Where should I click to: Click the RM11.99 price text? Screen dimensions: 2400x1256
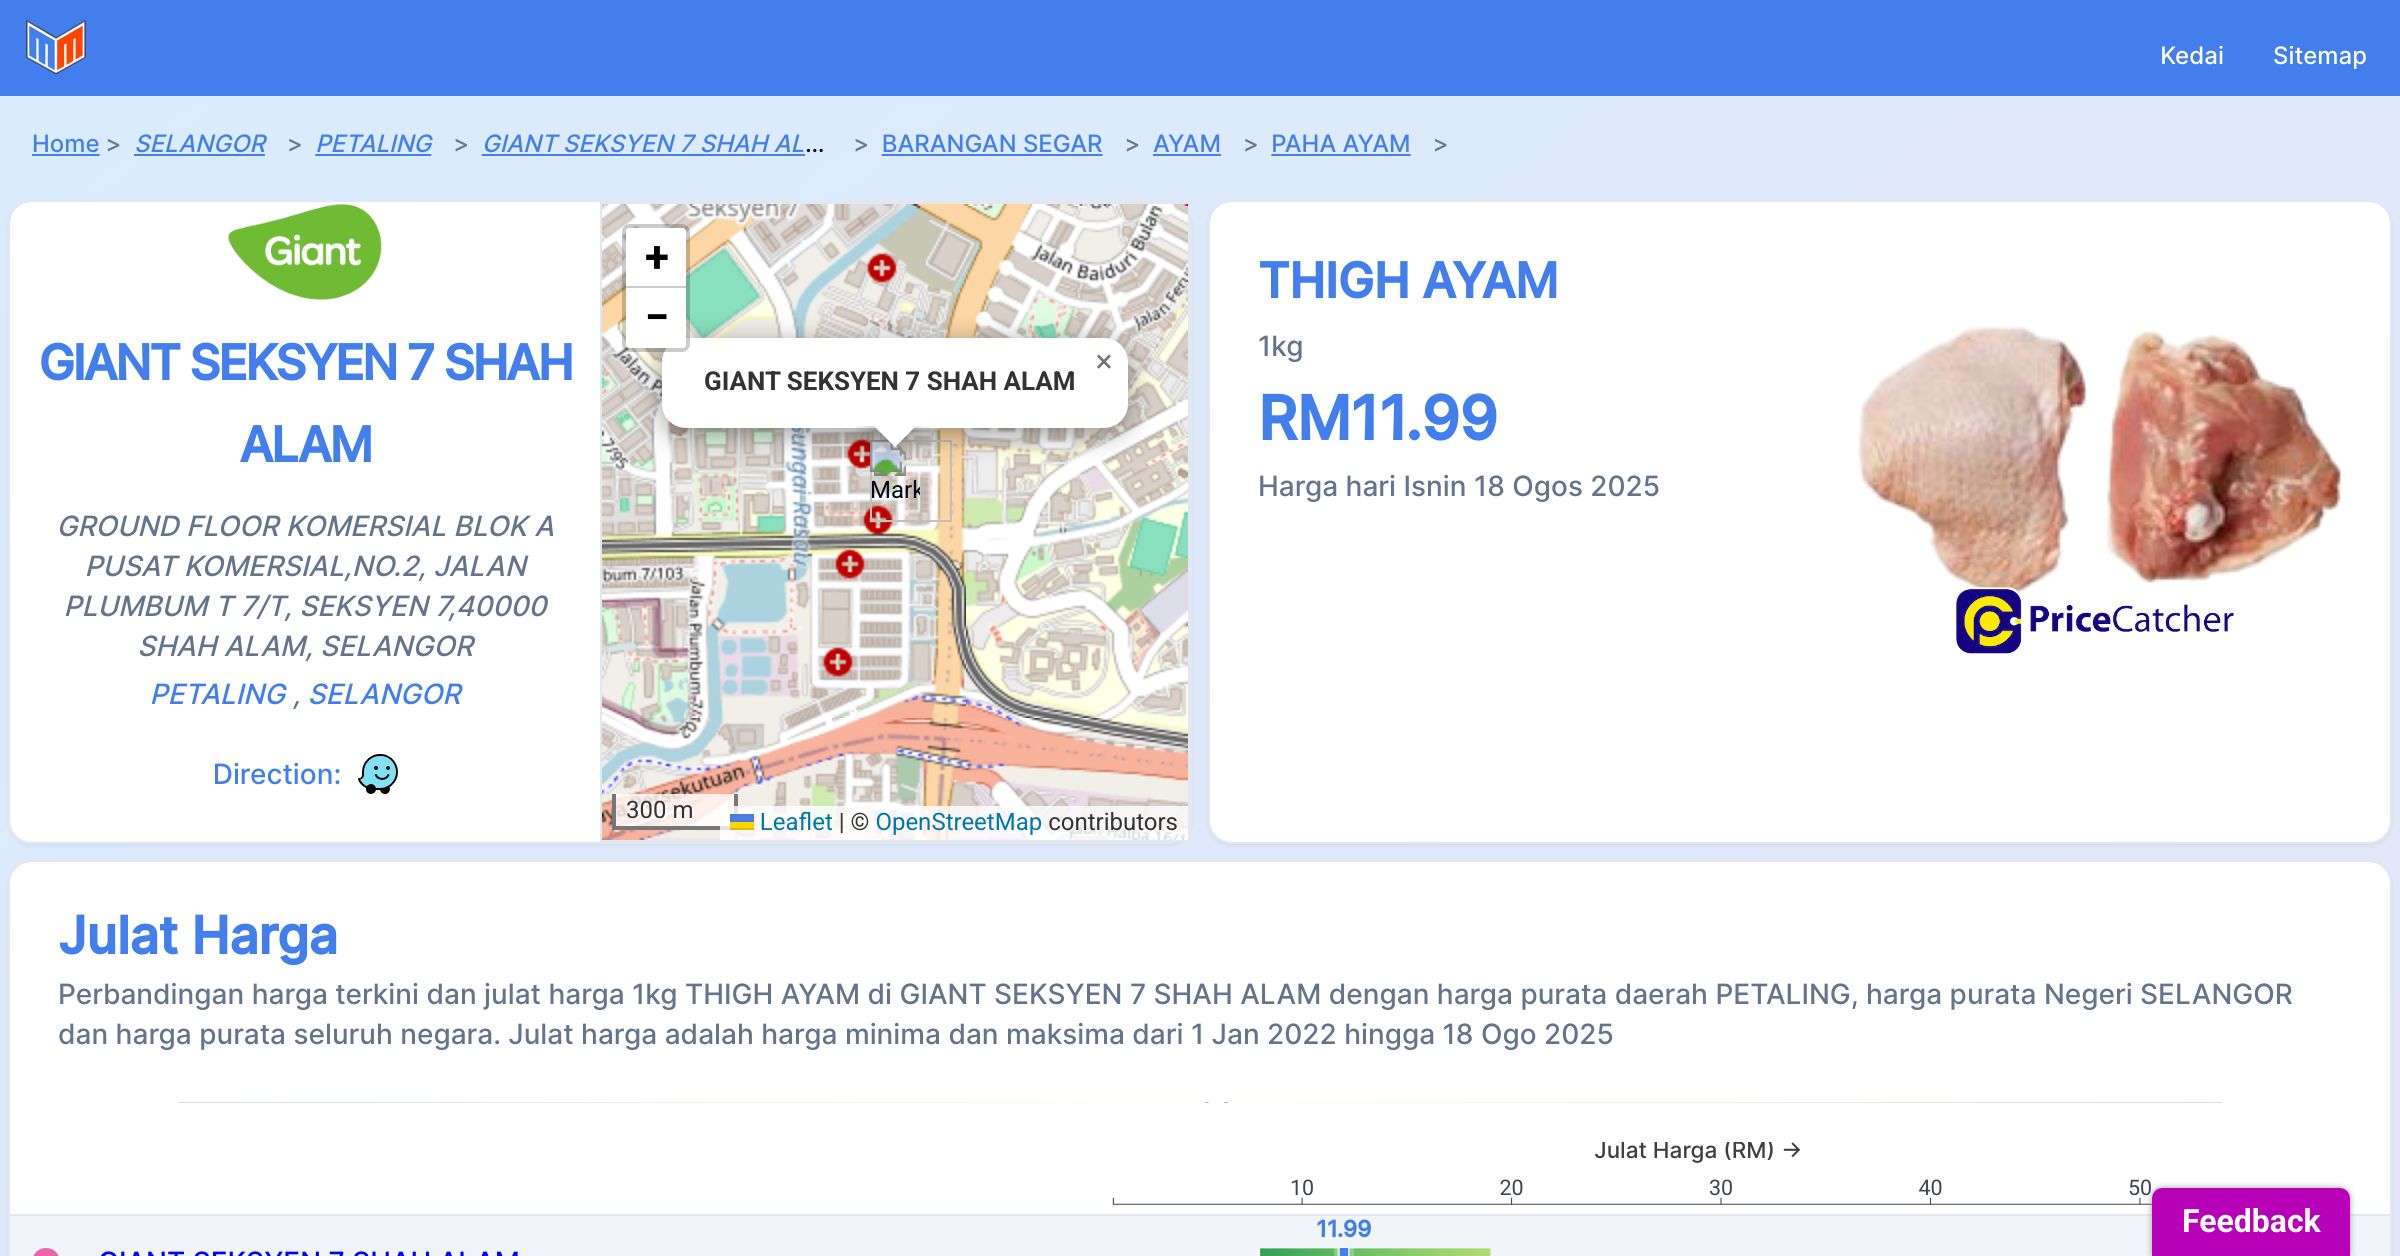(1378, 418)
